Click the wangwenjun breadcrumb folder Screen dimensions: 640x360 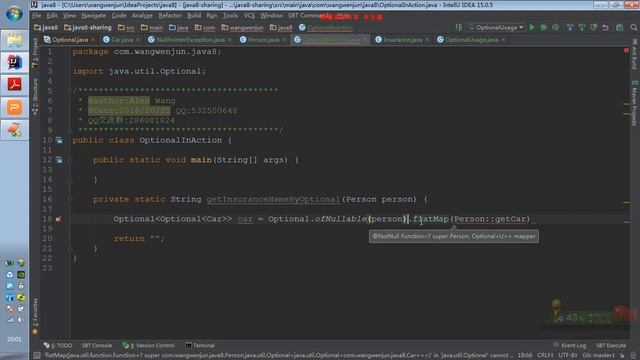tap(242, 28)
